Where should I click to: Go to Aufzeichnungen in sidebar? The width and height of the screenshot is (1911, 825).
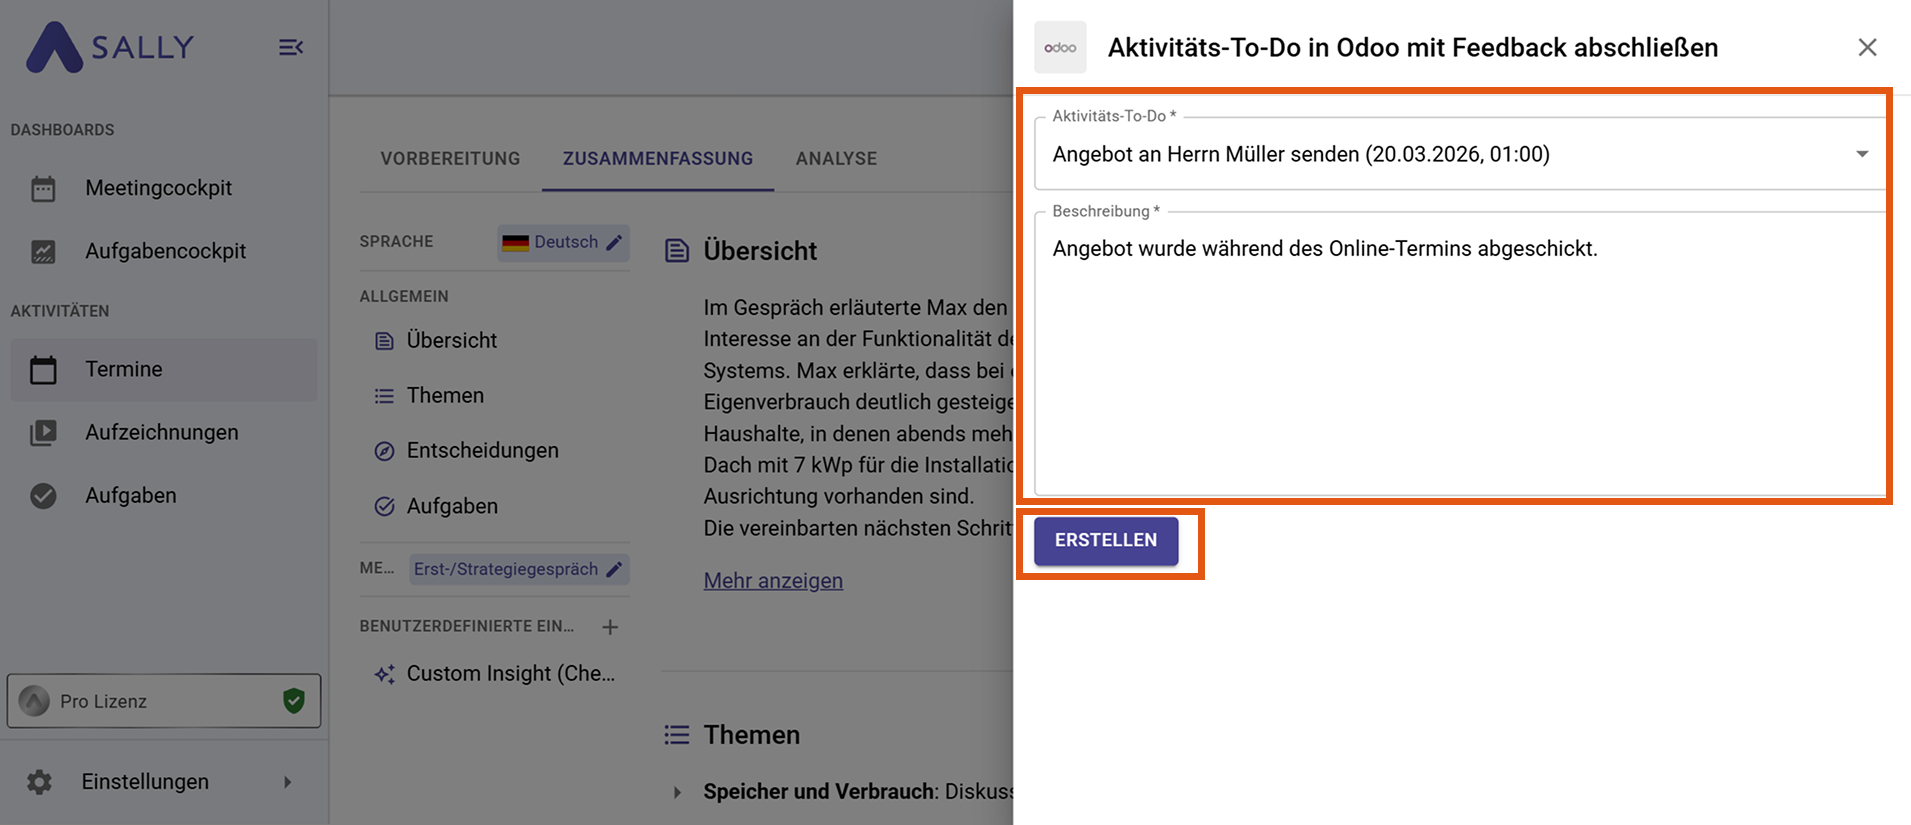click(161, 432)
